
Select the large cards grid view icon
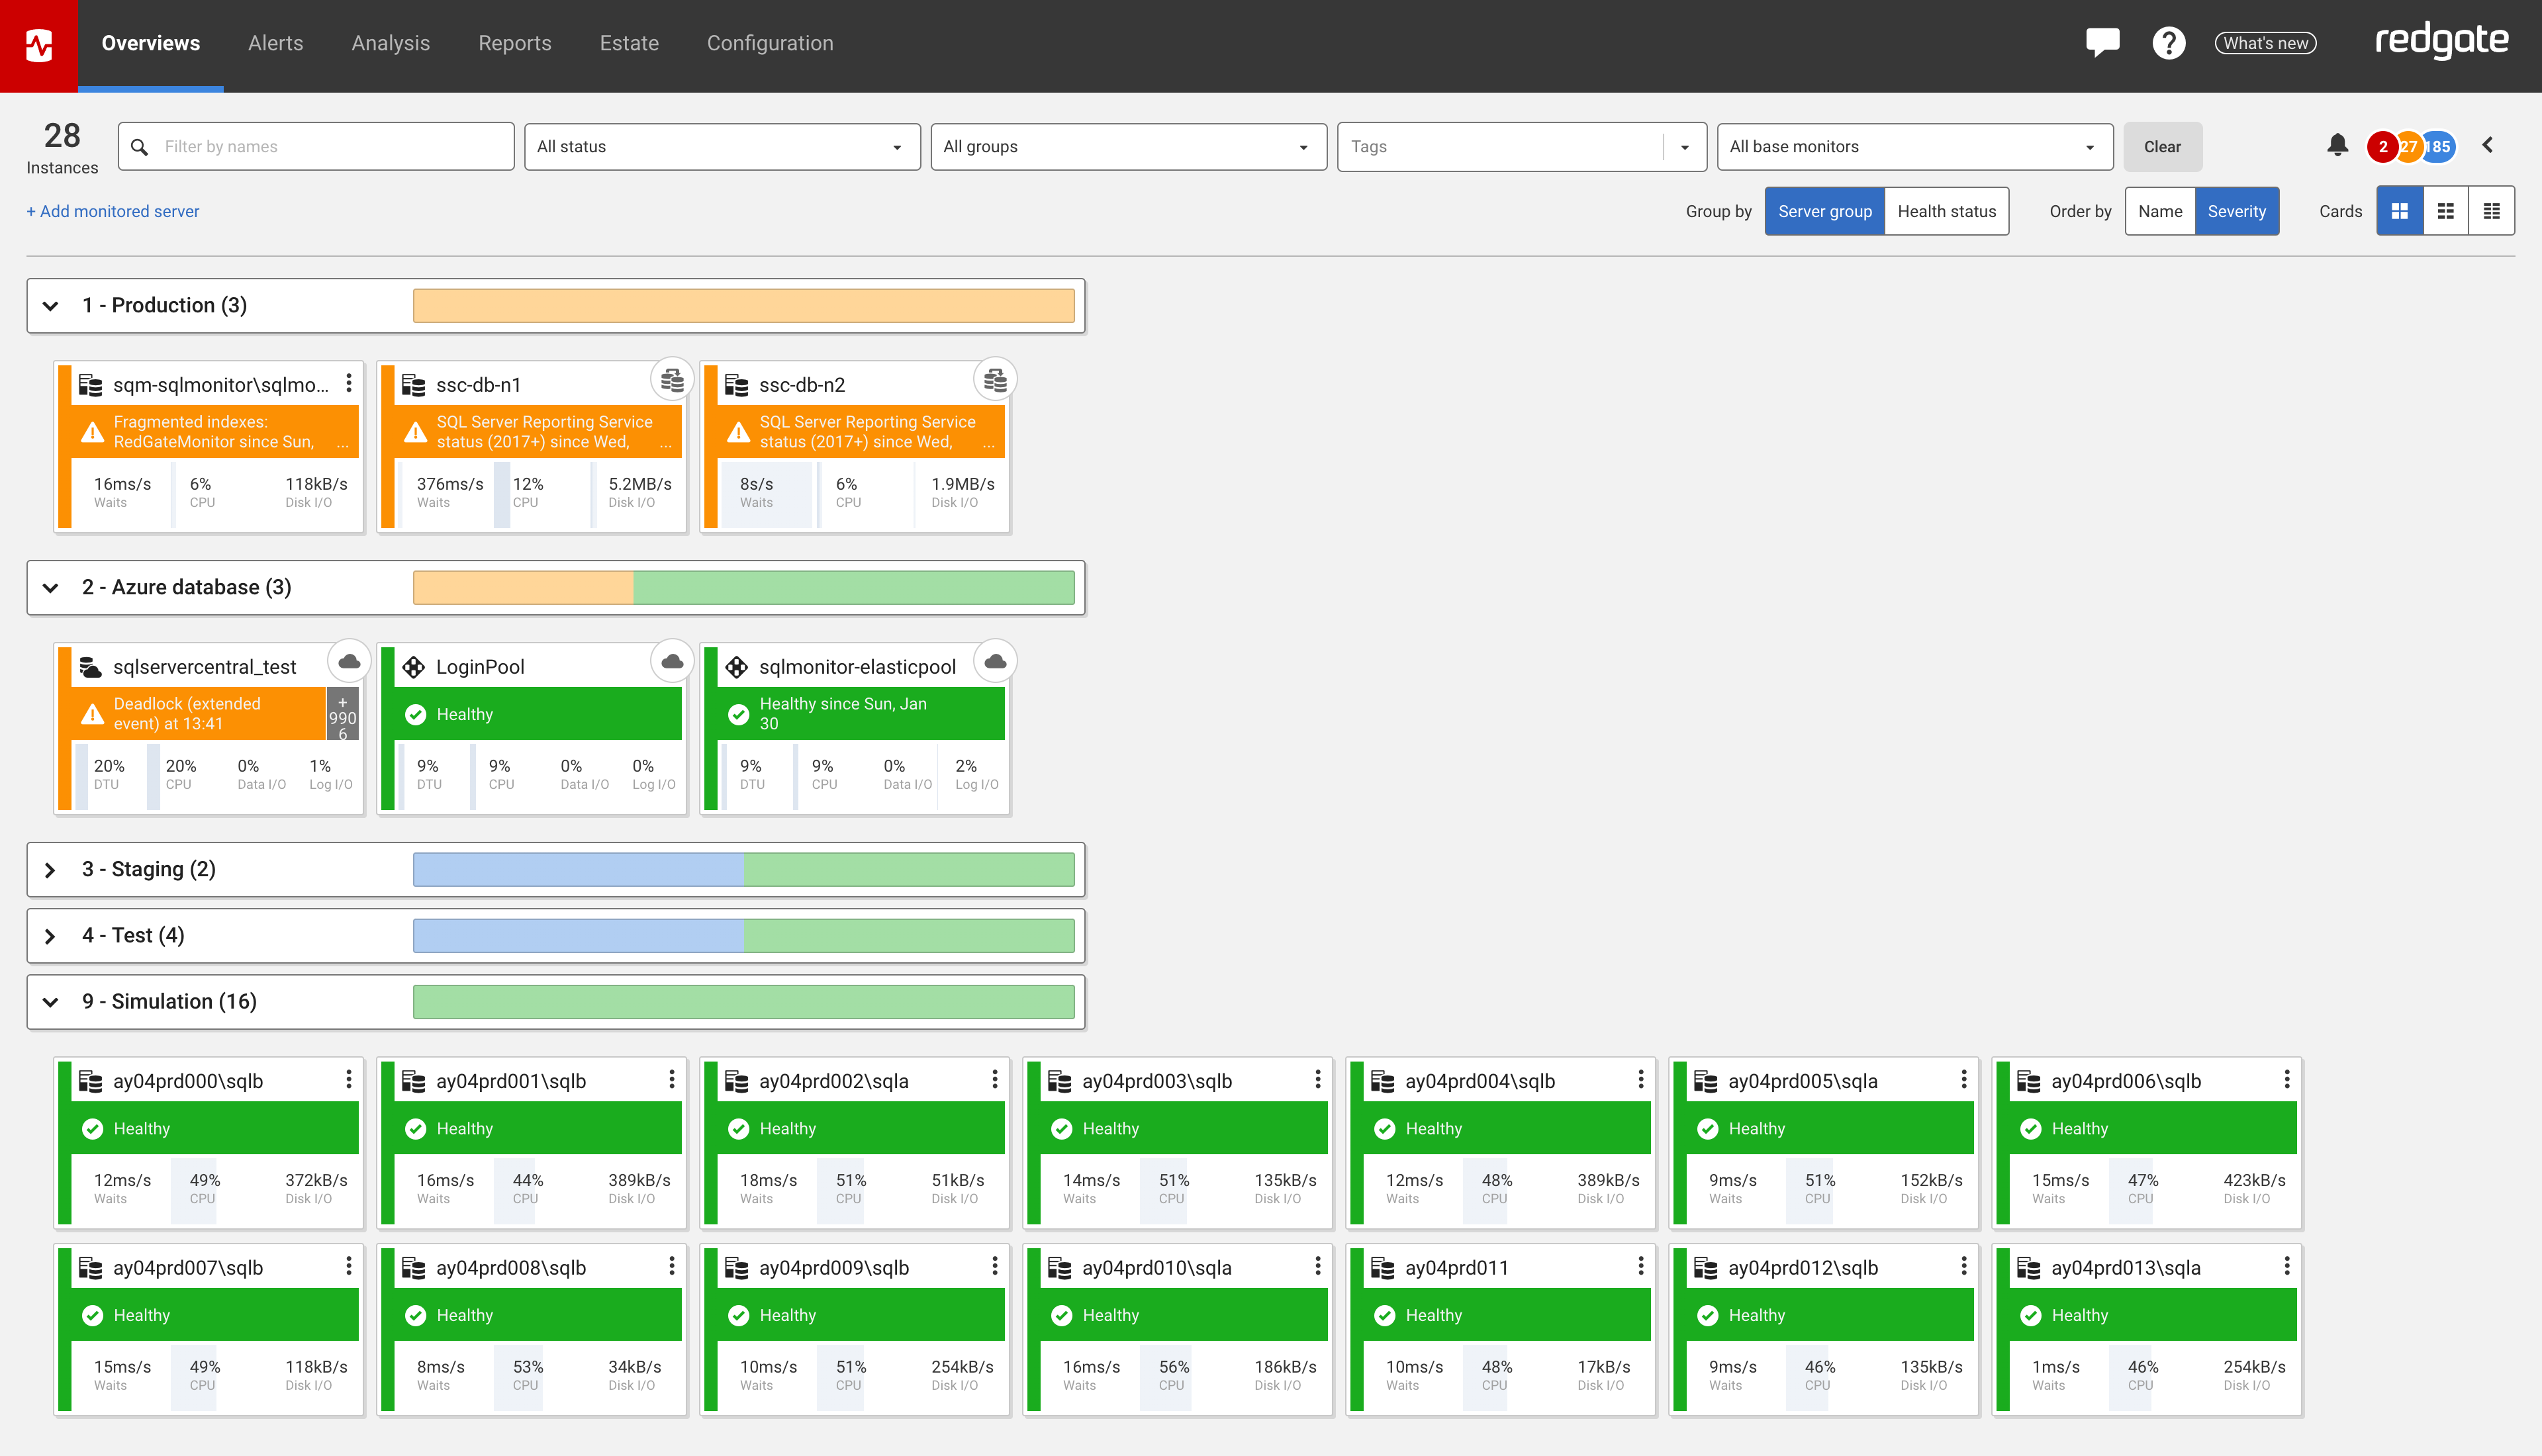point(2399,211)
